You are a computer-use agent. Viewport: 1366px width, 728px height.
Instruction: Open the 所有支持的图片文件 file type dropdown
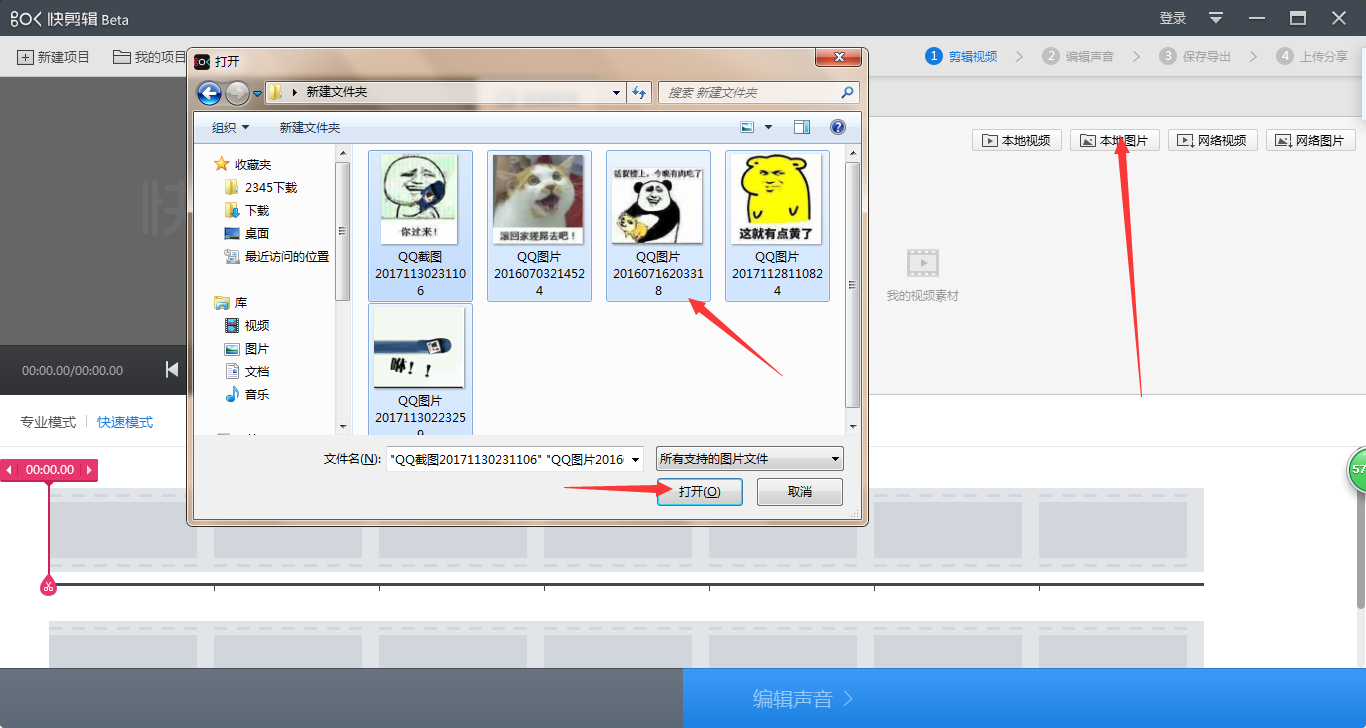point(749,459)
